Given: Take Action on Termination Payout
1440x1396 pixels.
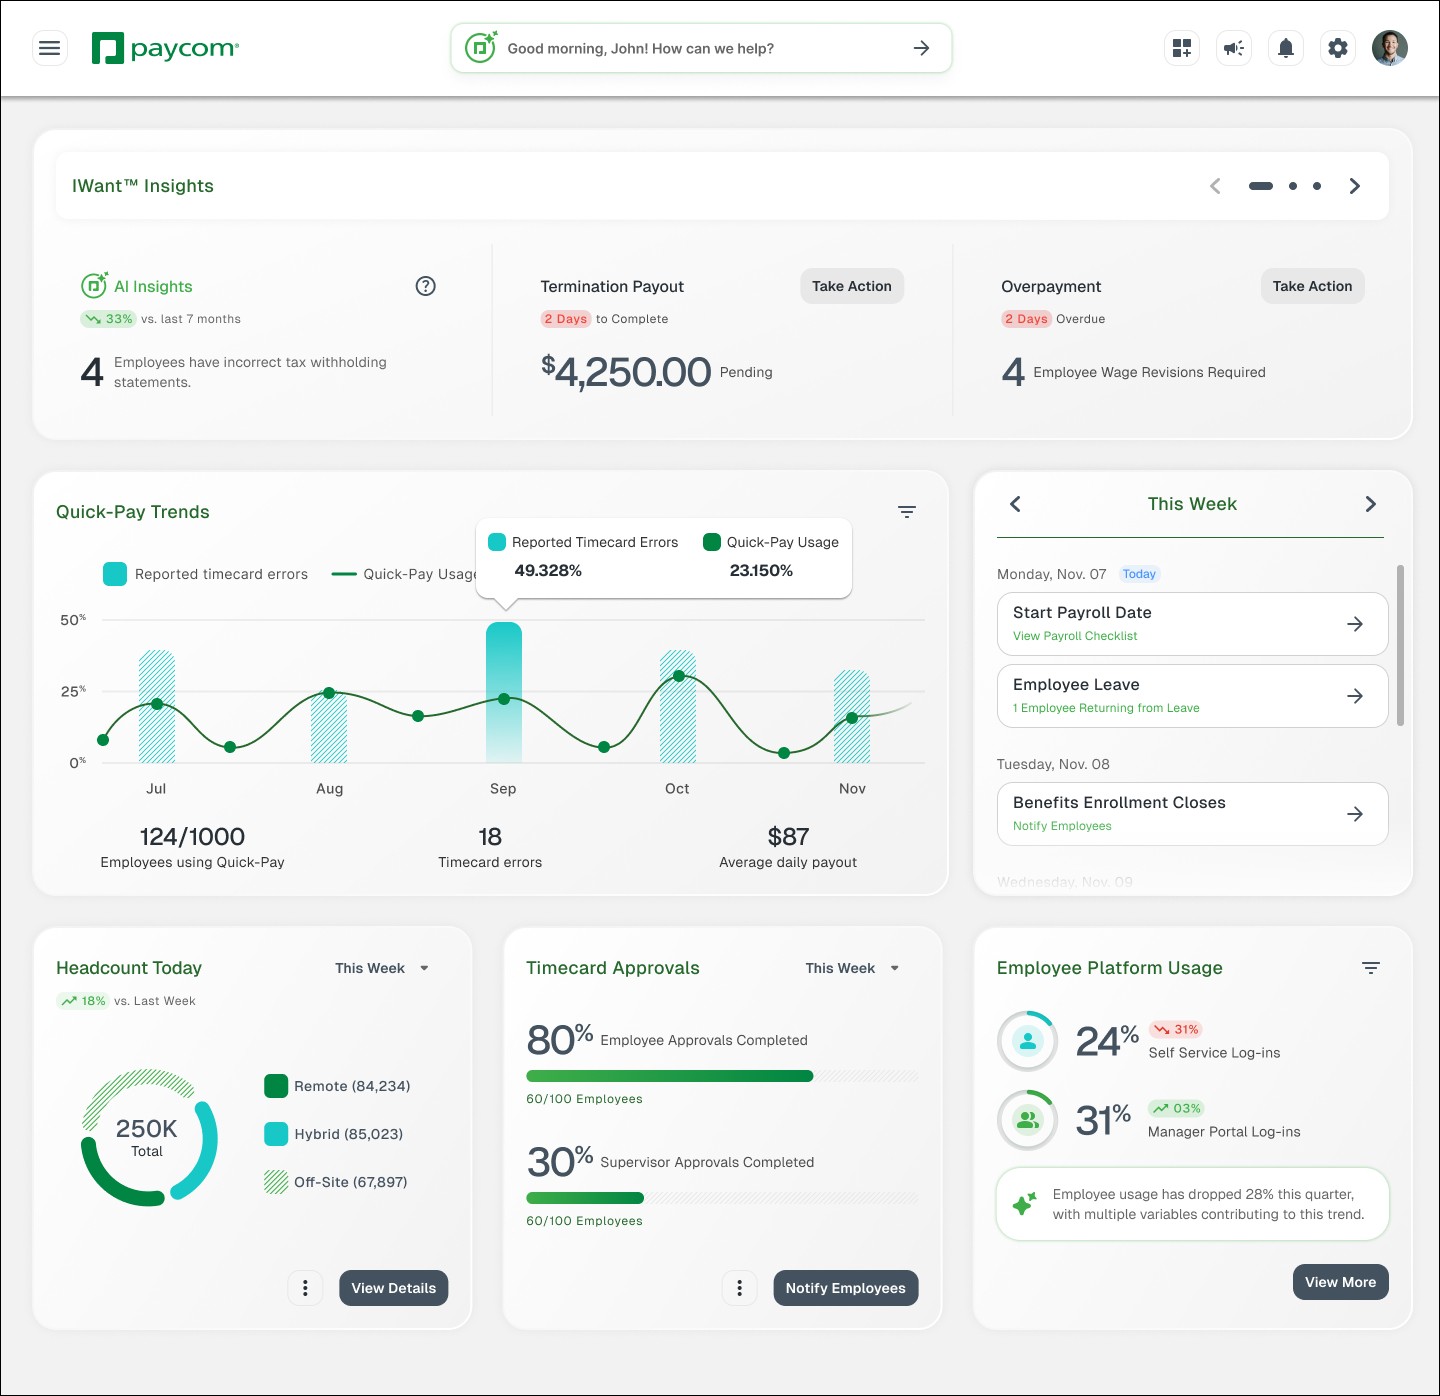Looking at the screenshot, I should [852, 286].
